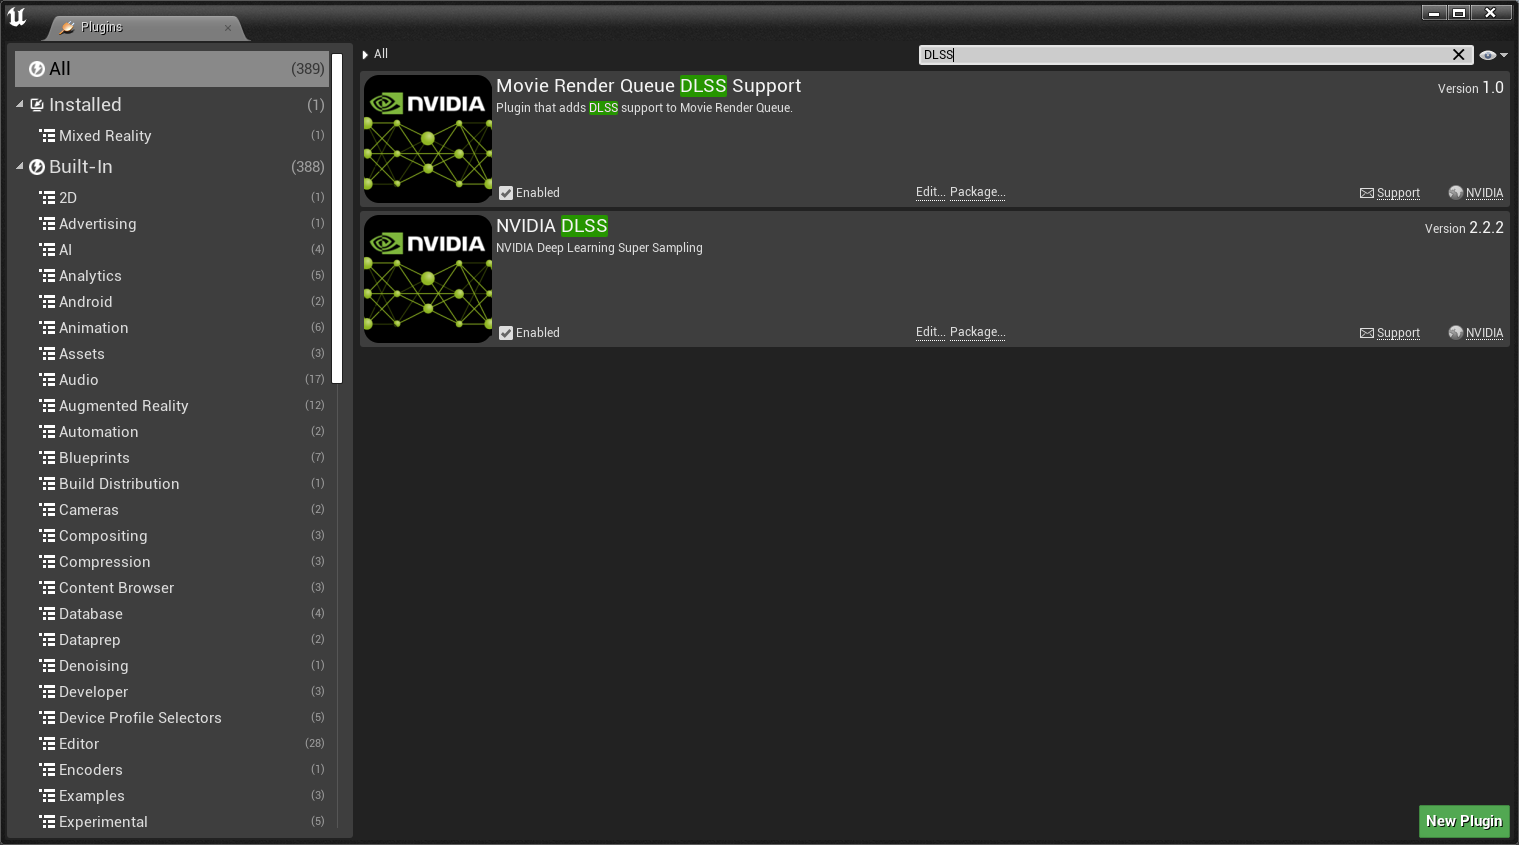Click the Analytics category list icon
The image size is (1519, 845).
tap(47, 276)
